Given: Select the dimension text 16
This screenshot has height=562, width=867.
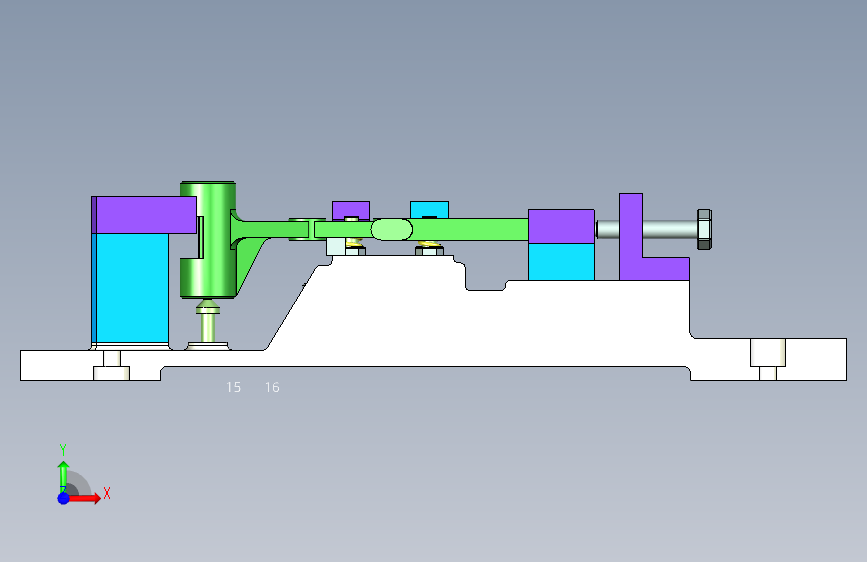Looking at the screenshot, I should click(272, 387).
